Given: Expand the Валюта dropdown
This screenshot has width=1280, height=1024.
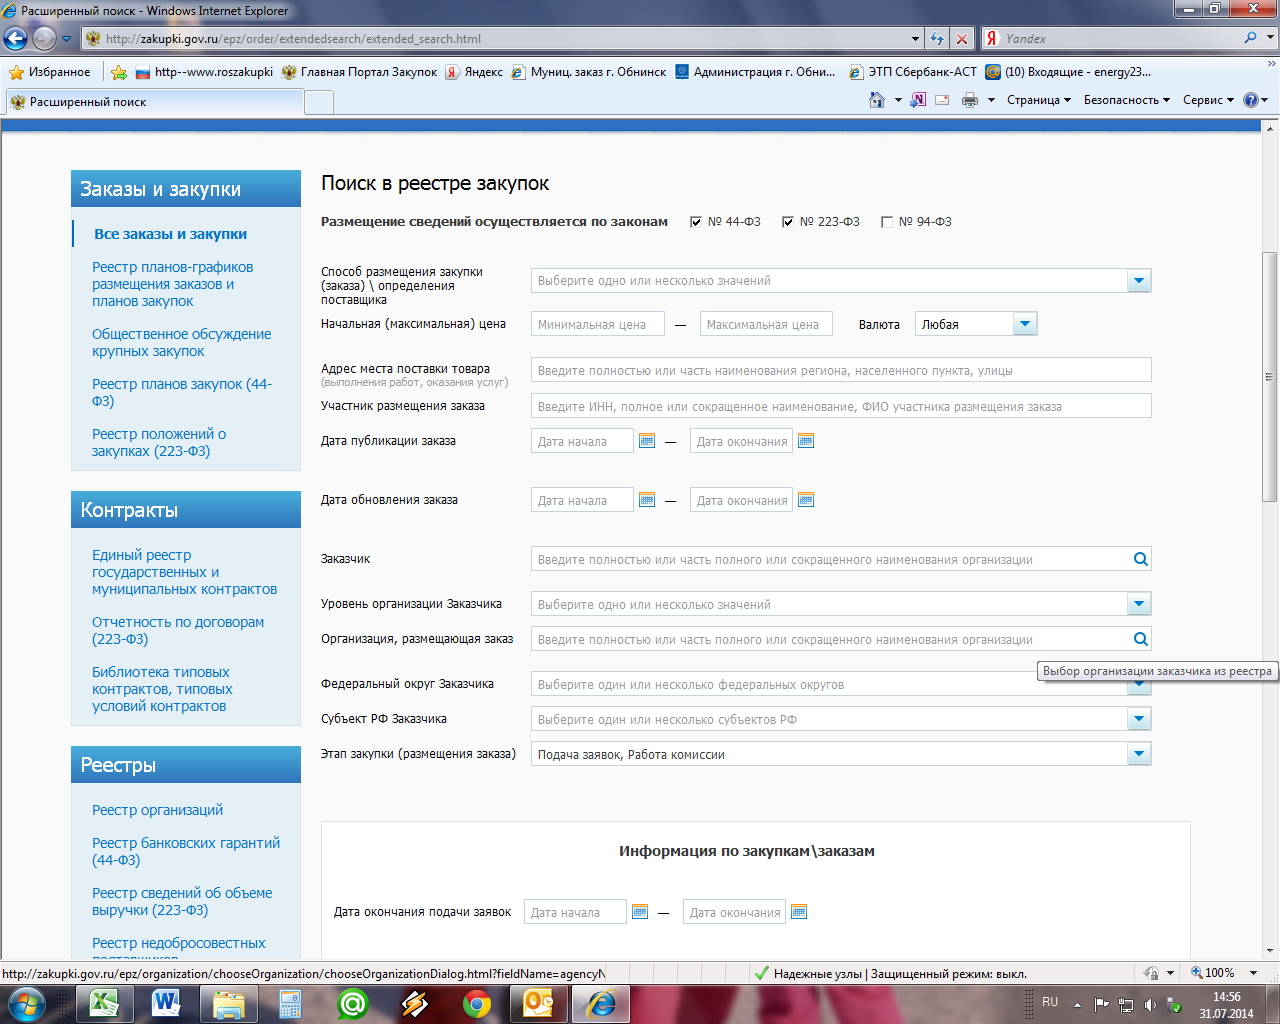Looking at the screenshot, I should coord(1024,324).
